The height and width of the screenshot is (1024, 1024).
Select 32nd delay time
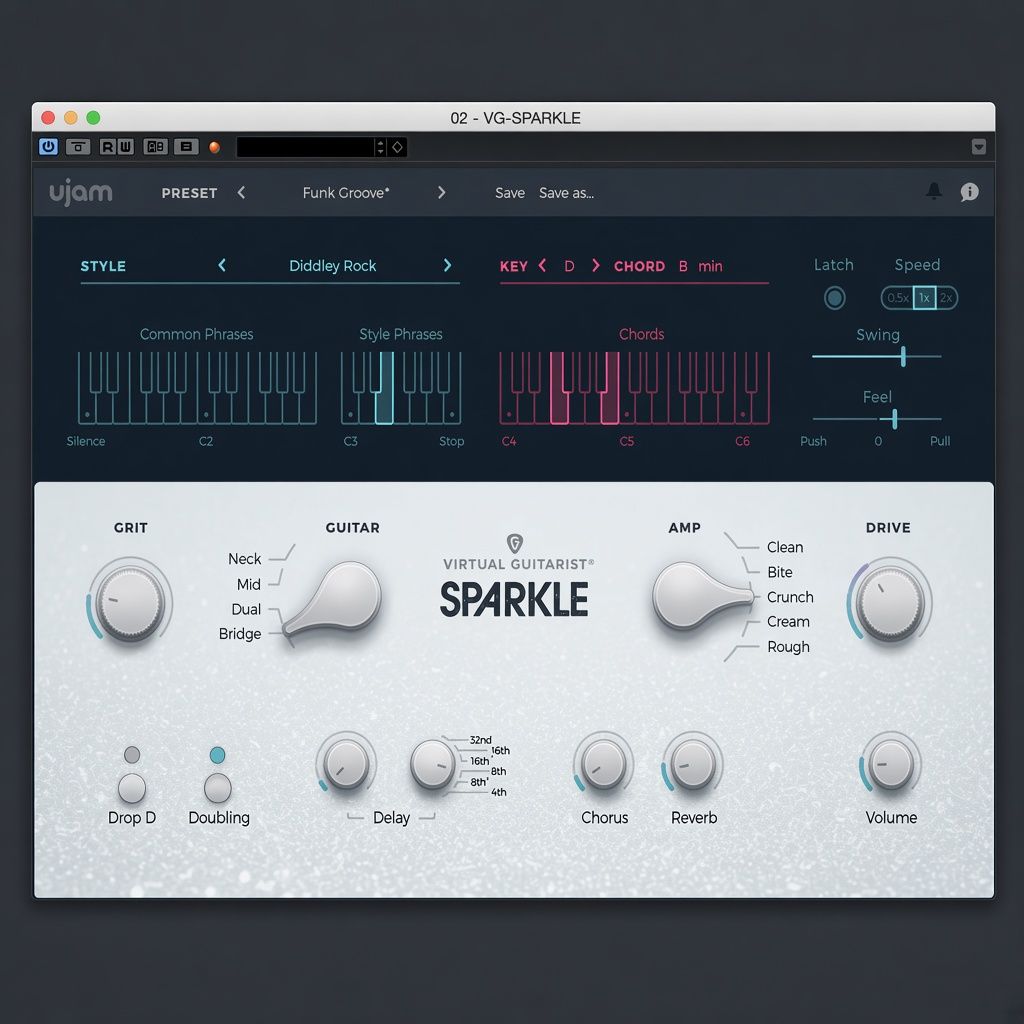point(480,740)
